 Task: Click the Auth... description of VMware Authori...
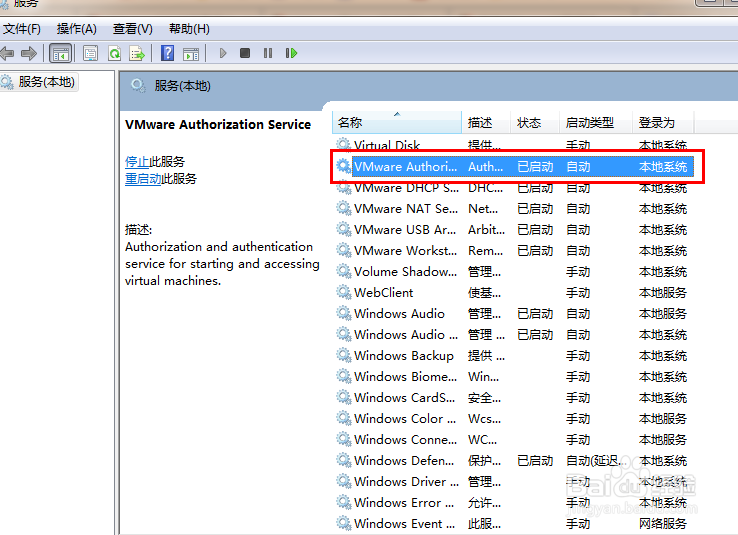485,167
